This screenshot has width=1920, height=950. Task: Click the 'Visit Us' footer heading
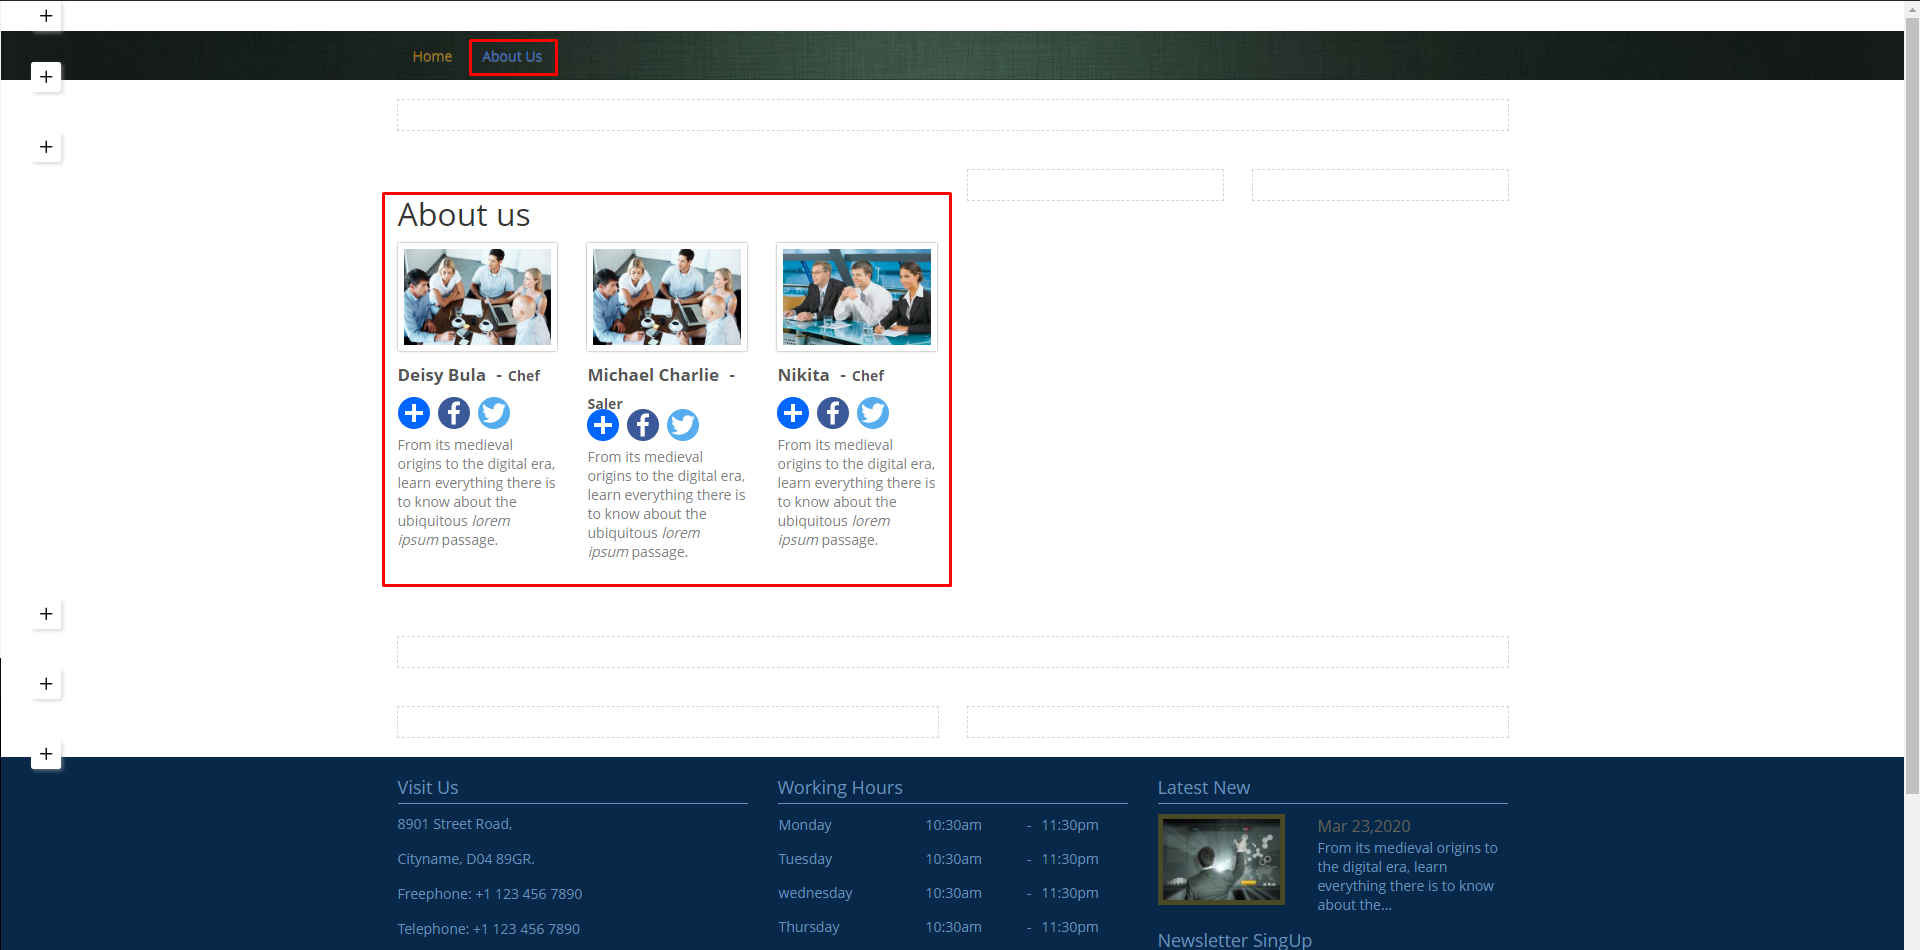click(x=428, y=788)
